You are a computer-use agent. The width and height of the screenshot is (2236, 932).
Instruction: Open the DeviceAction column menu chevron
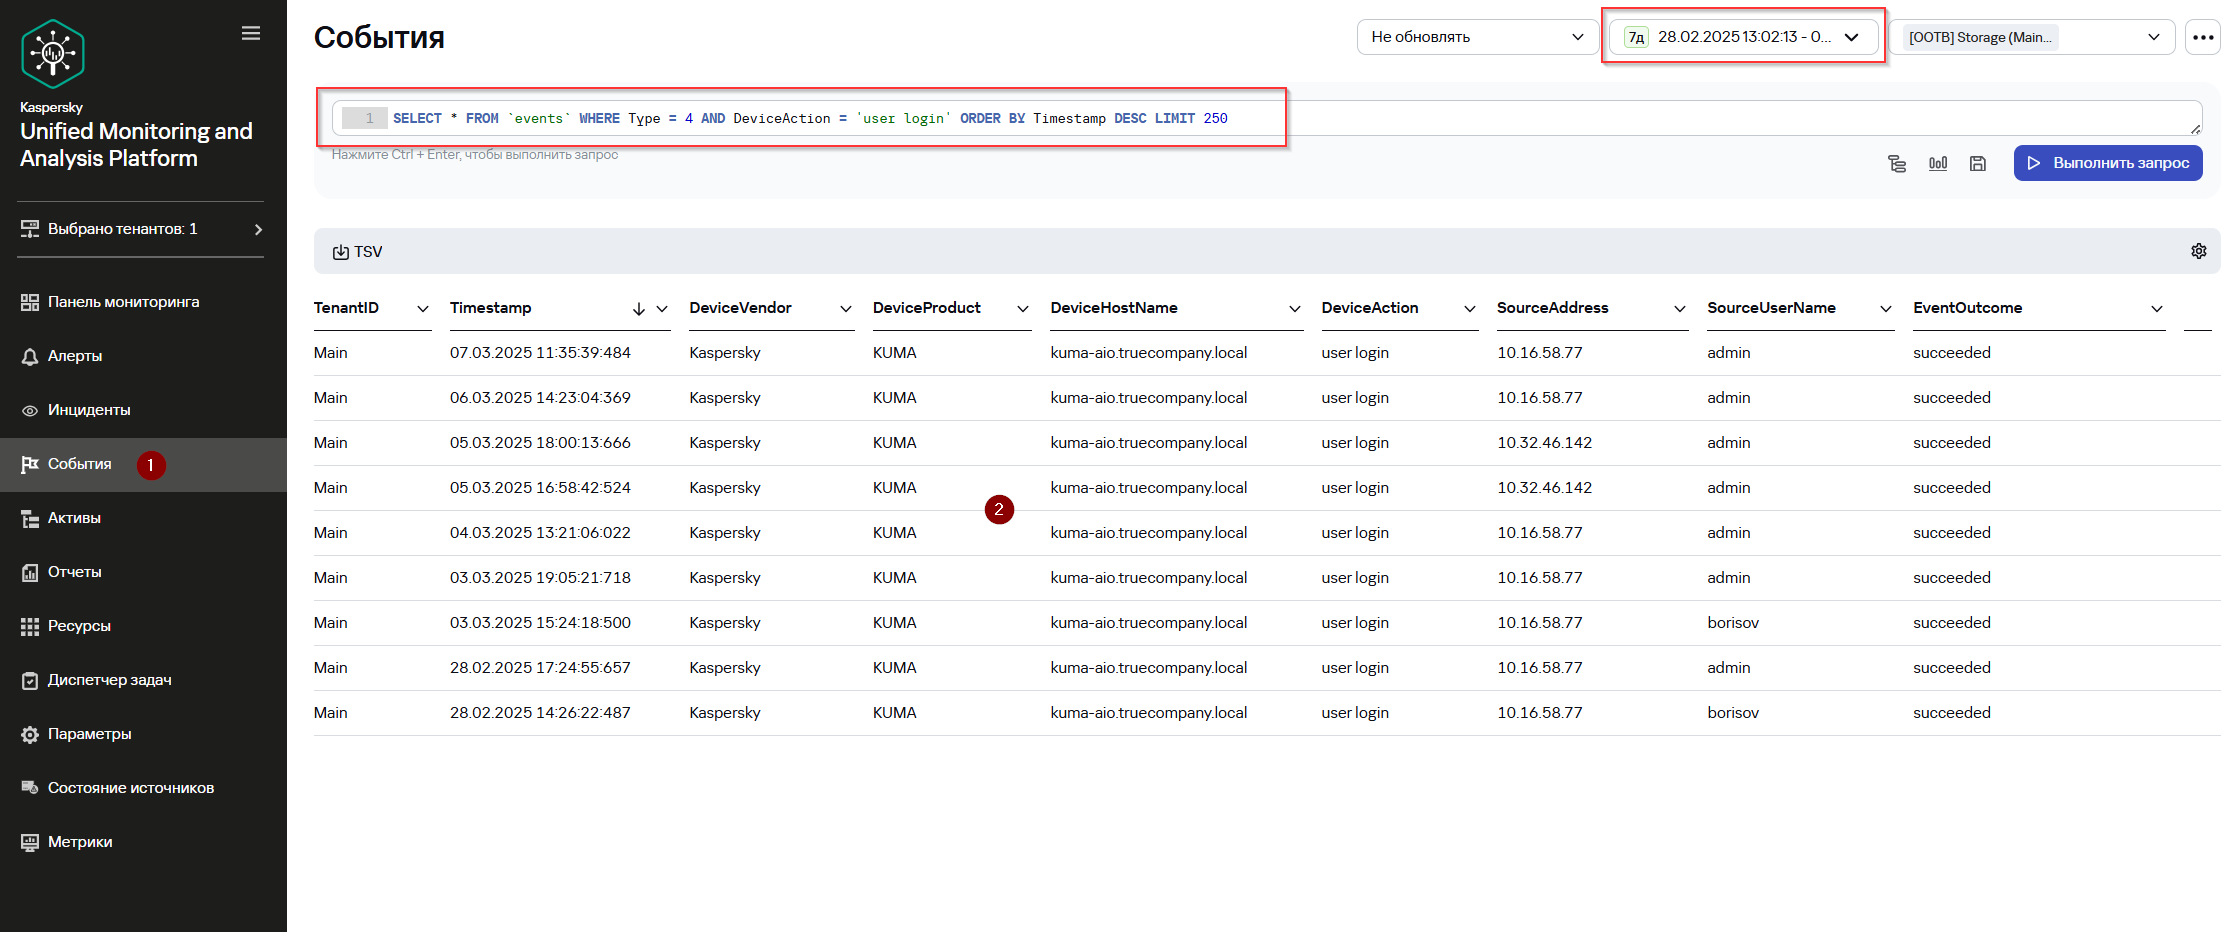[1470, 309]
